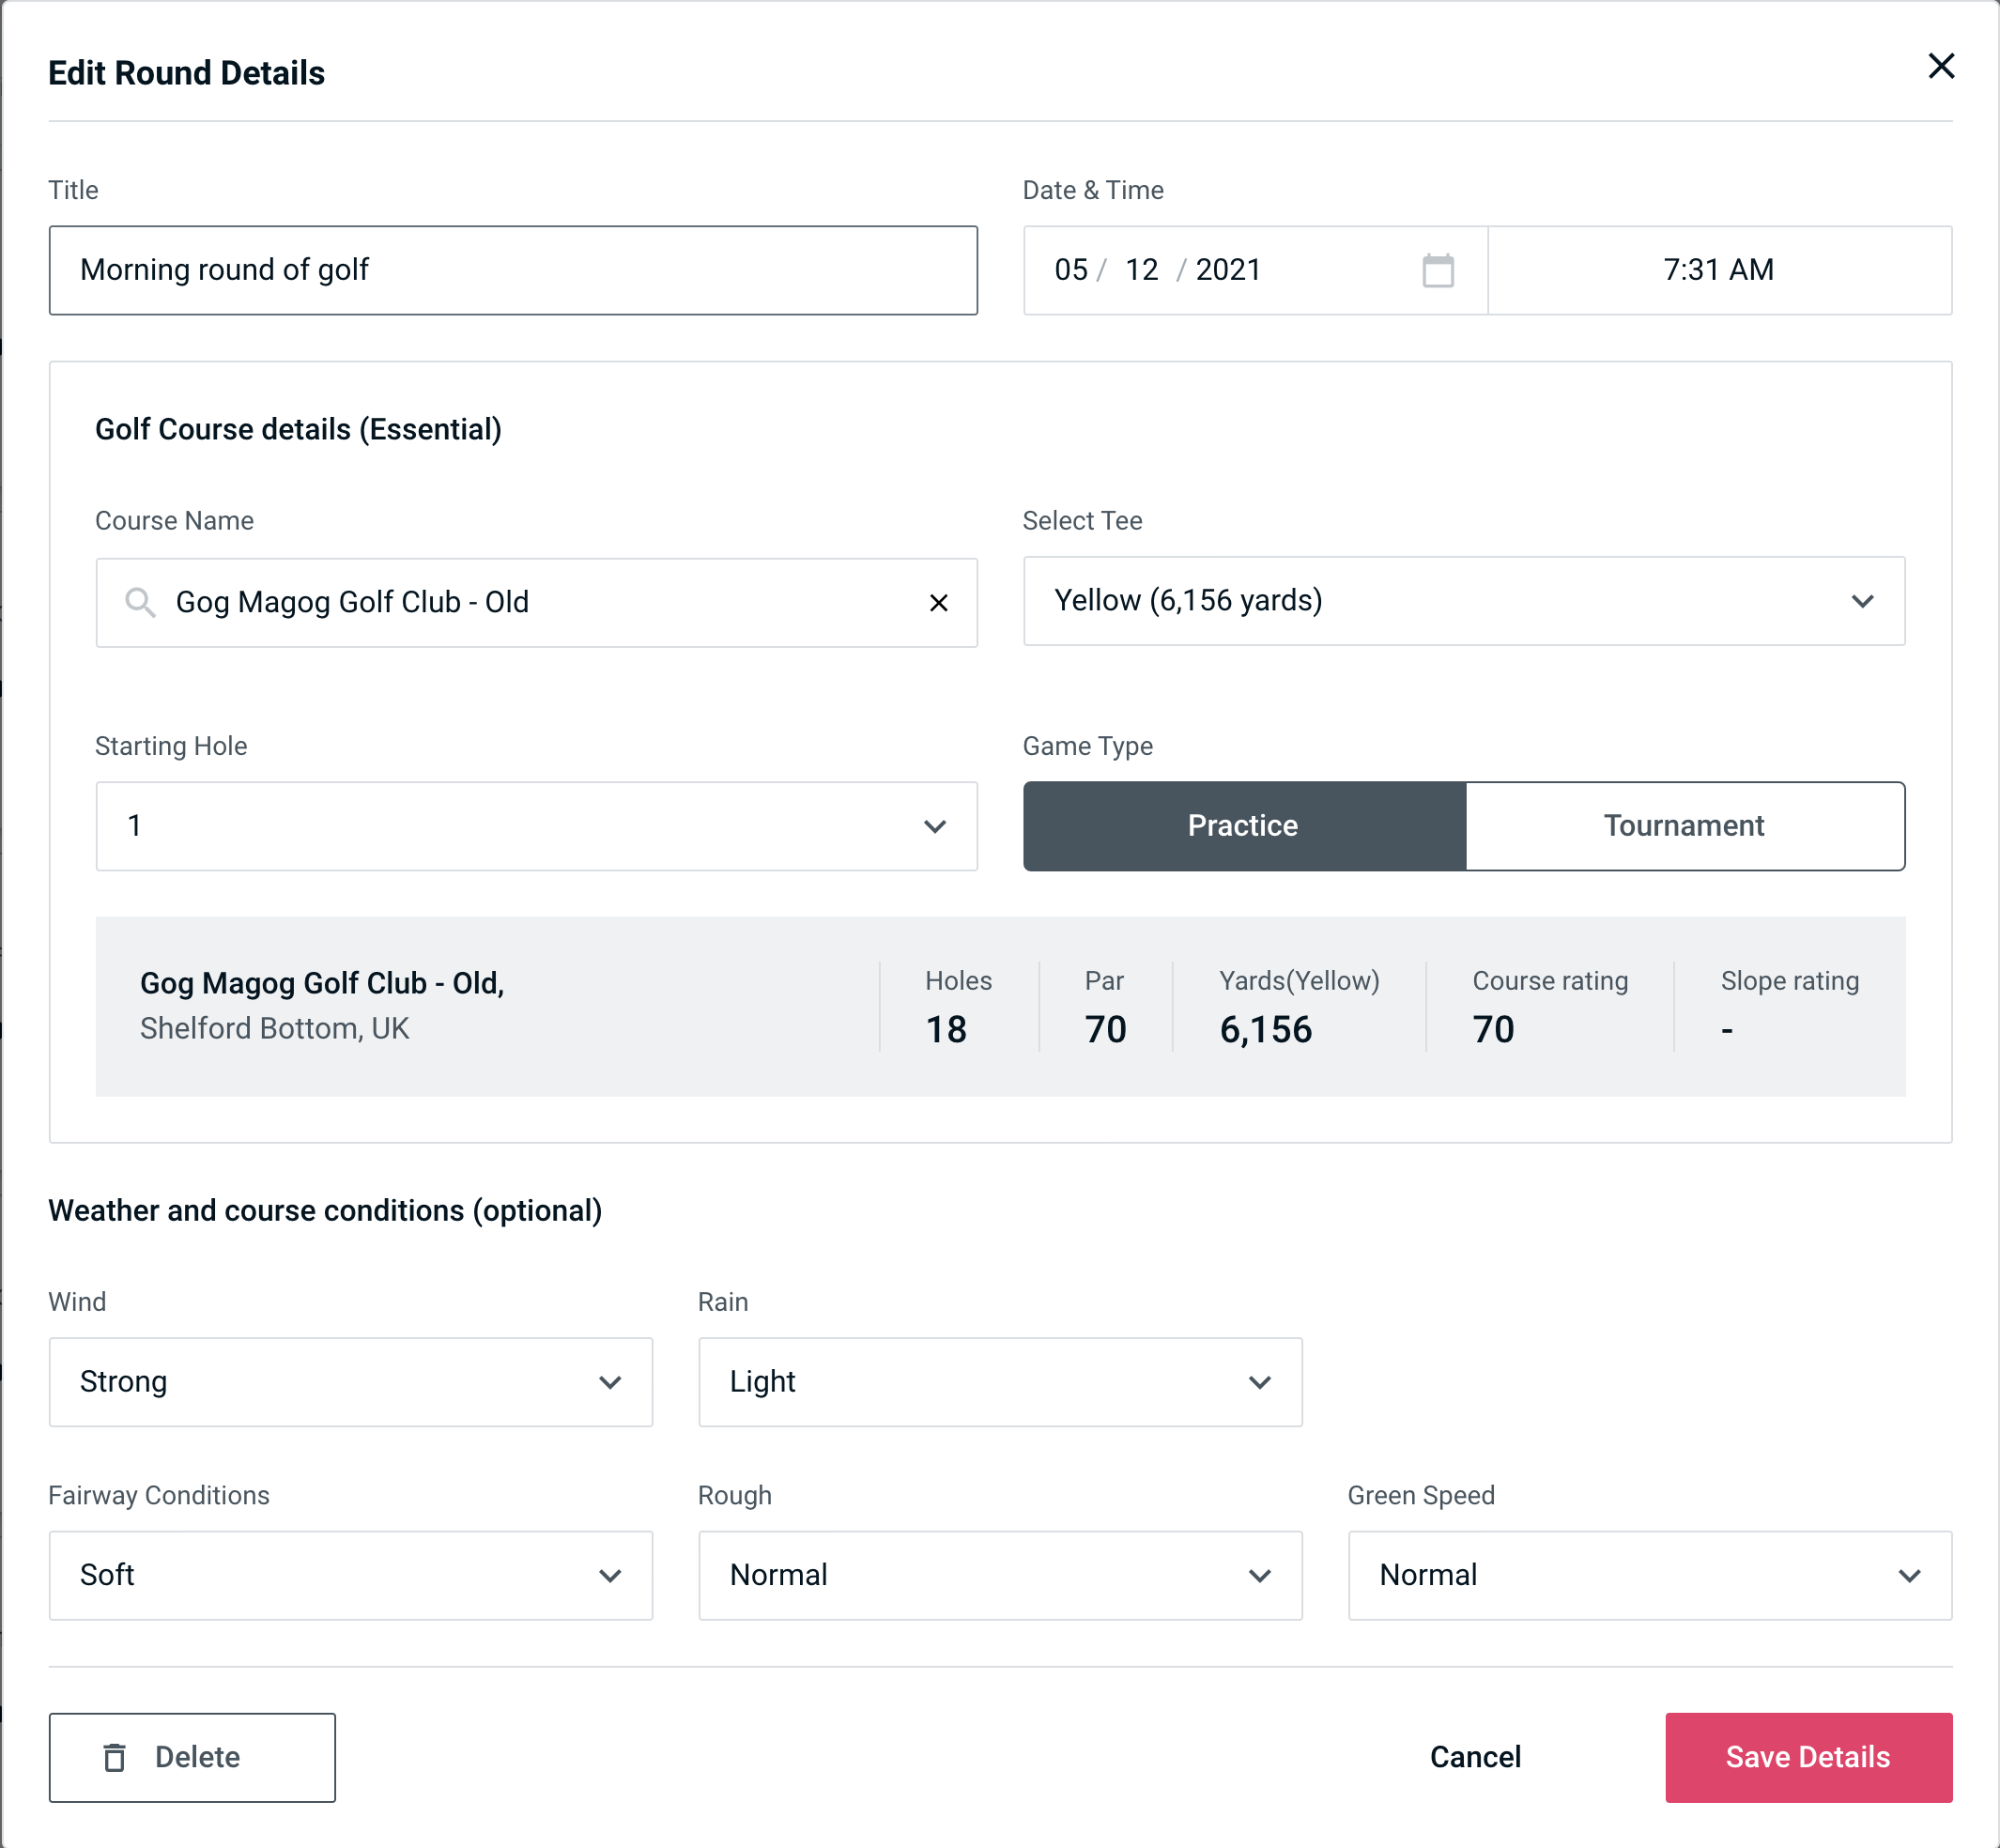Click the clear (X) icon in Course Name

[x=939, y=601]
